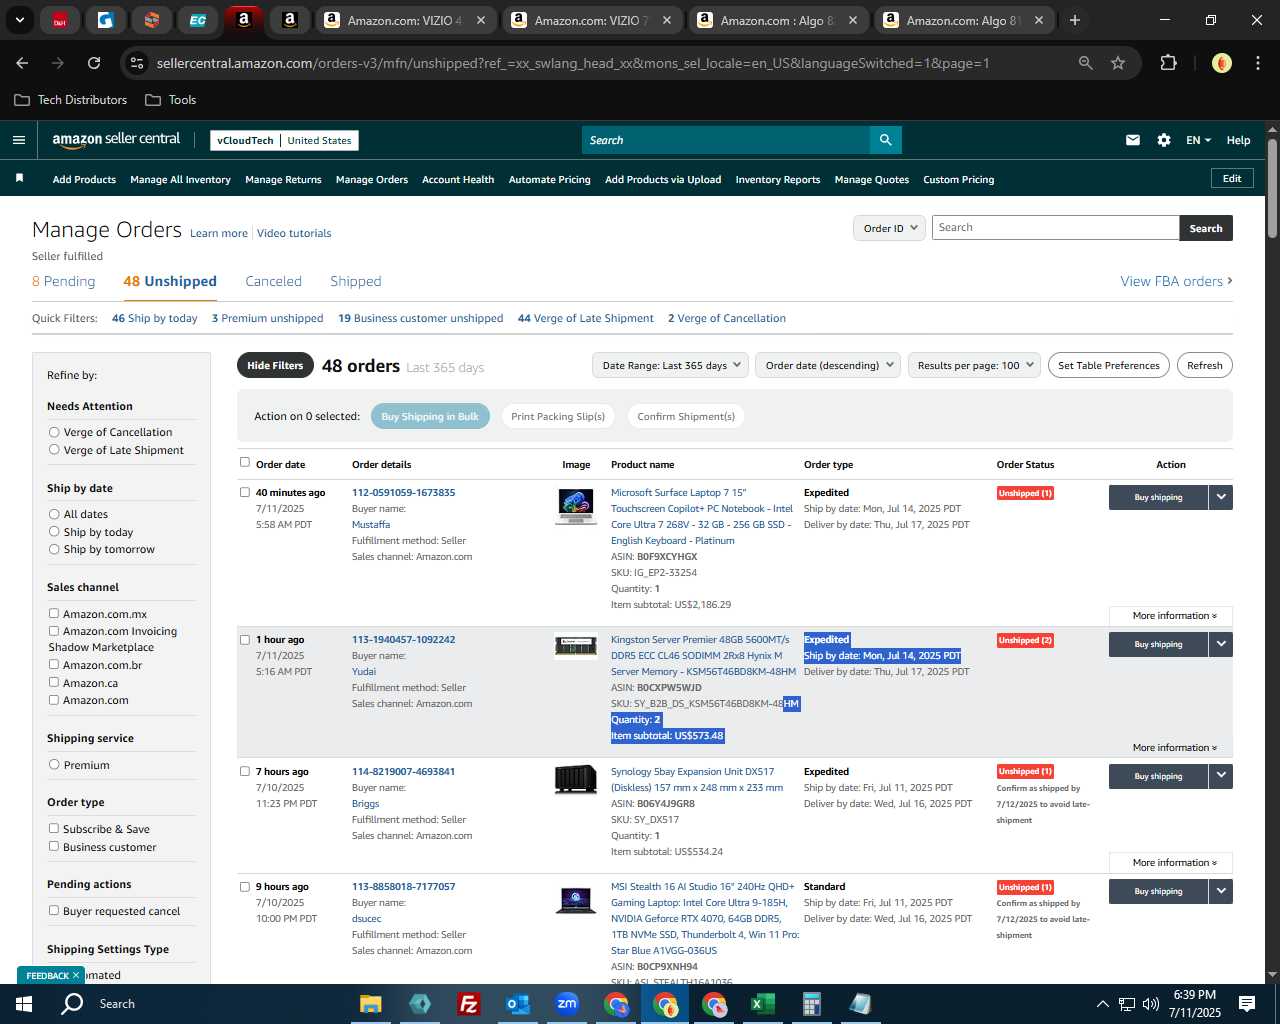1280x1024 pixels.
Task: Select Ship by today radio filter
Action: tap(54, 532)
